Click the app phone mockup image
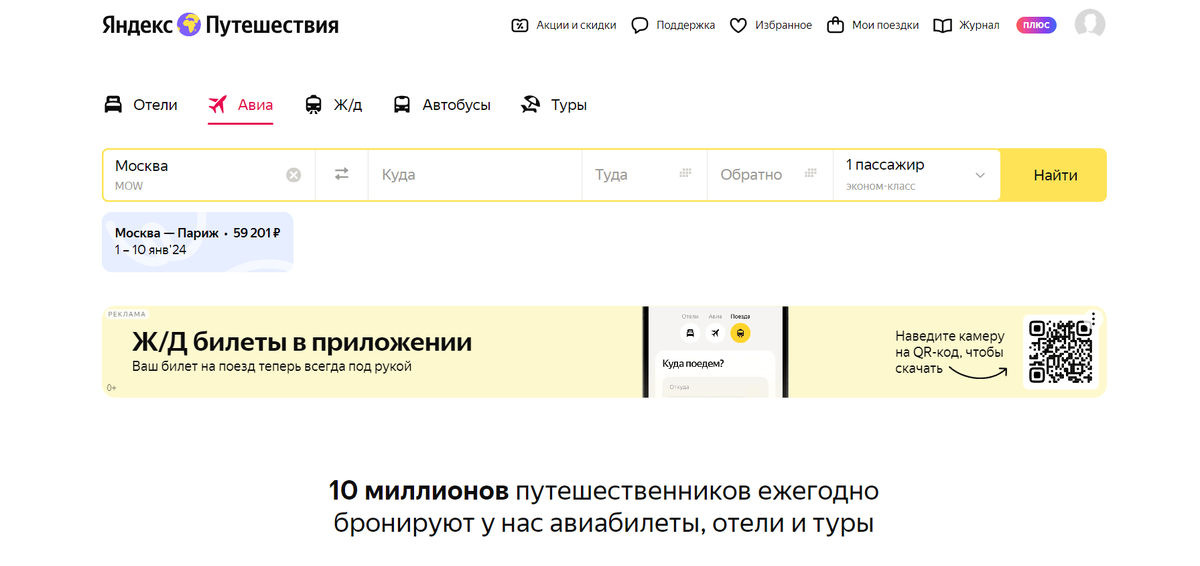The width and height of the screenshot is (1200, 566). [x=715, y=352]
